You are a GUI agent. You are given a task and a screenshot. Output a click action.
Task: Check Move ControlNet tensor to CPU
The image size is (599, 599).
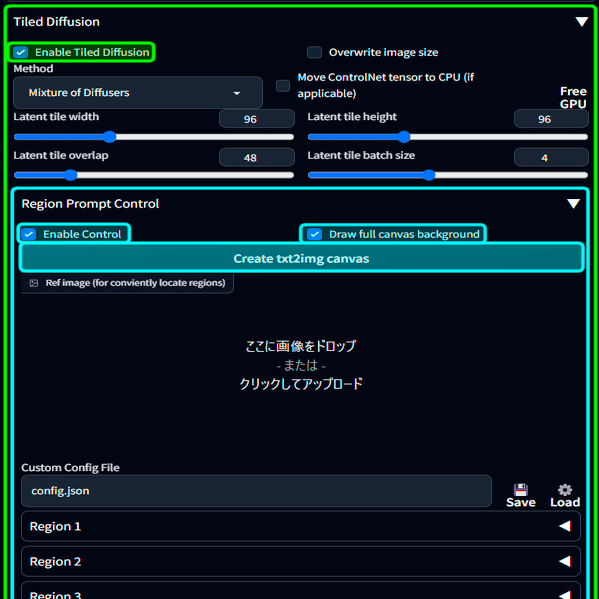pos(283,86)
